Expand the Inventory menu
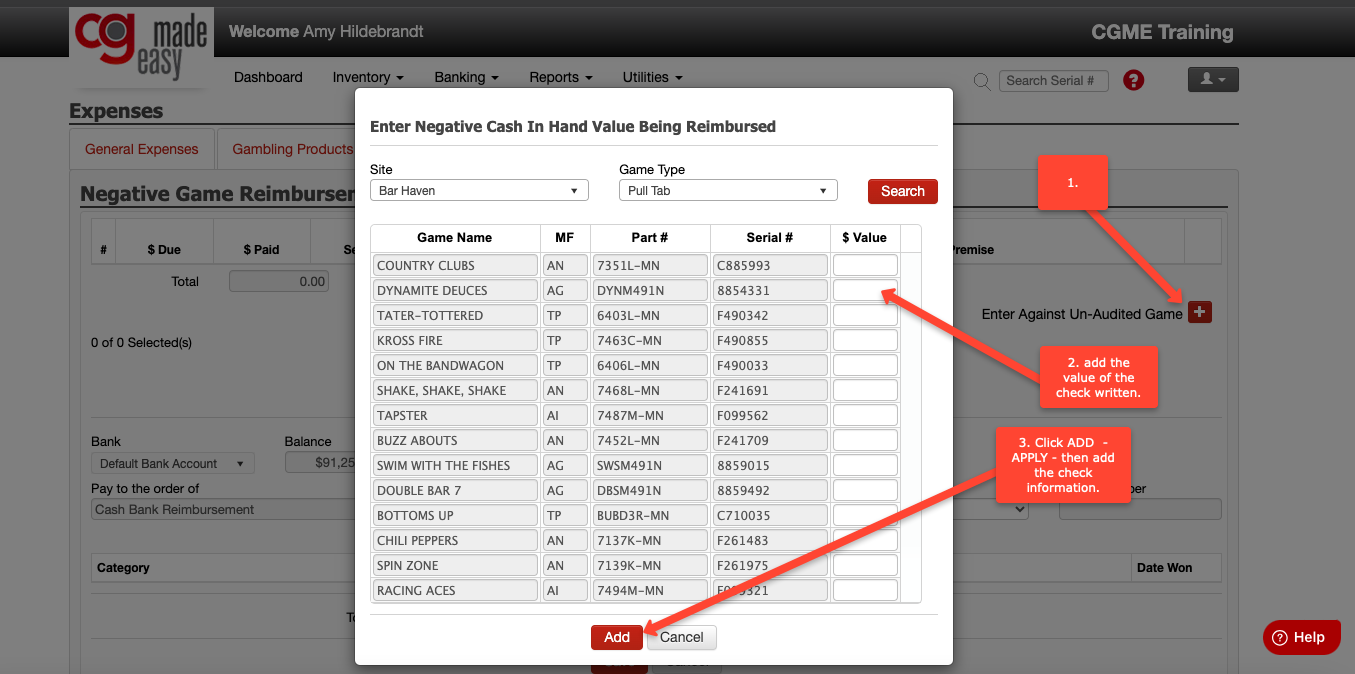 click(x=368, y=77)
